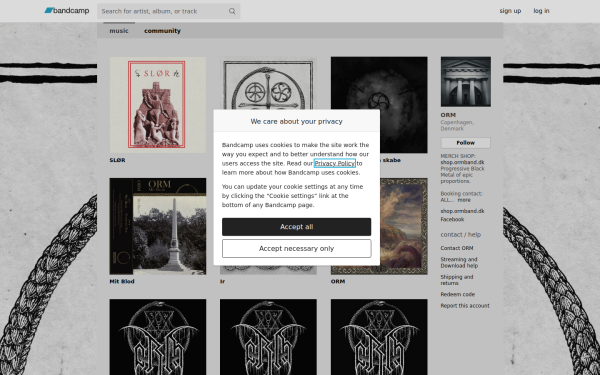Open the shop.ormband.dk merch shop link in bio
The width and height of the screenshot is (600, 375).
pos(462,162)
